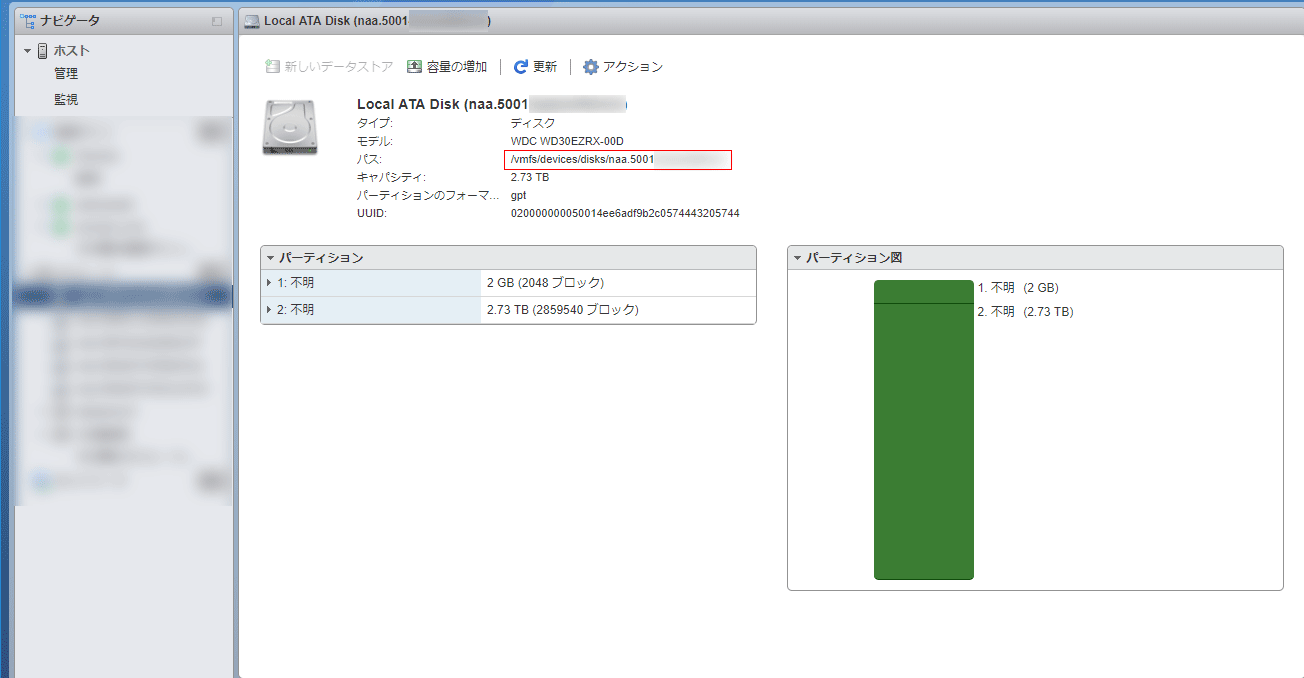This screenshot has width=1304, height=678.
Task: Expand partition row 1: 不明
Action: tap(270, 283)
